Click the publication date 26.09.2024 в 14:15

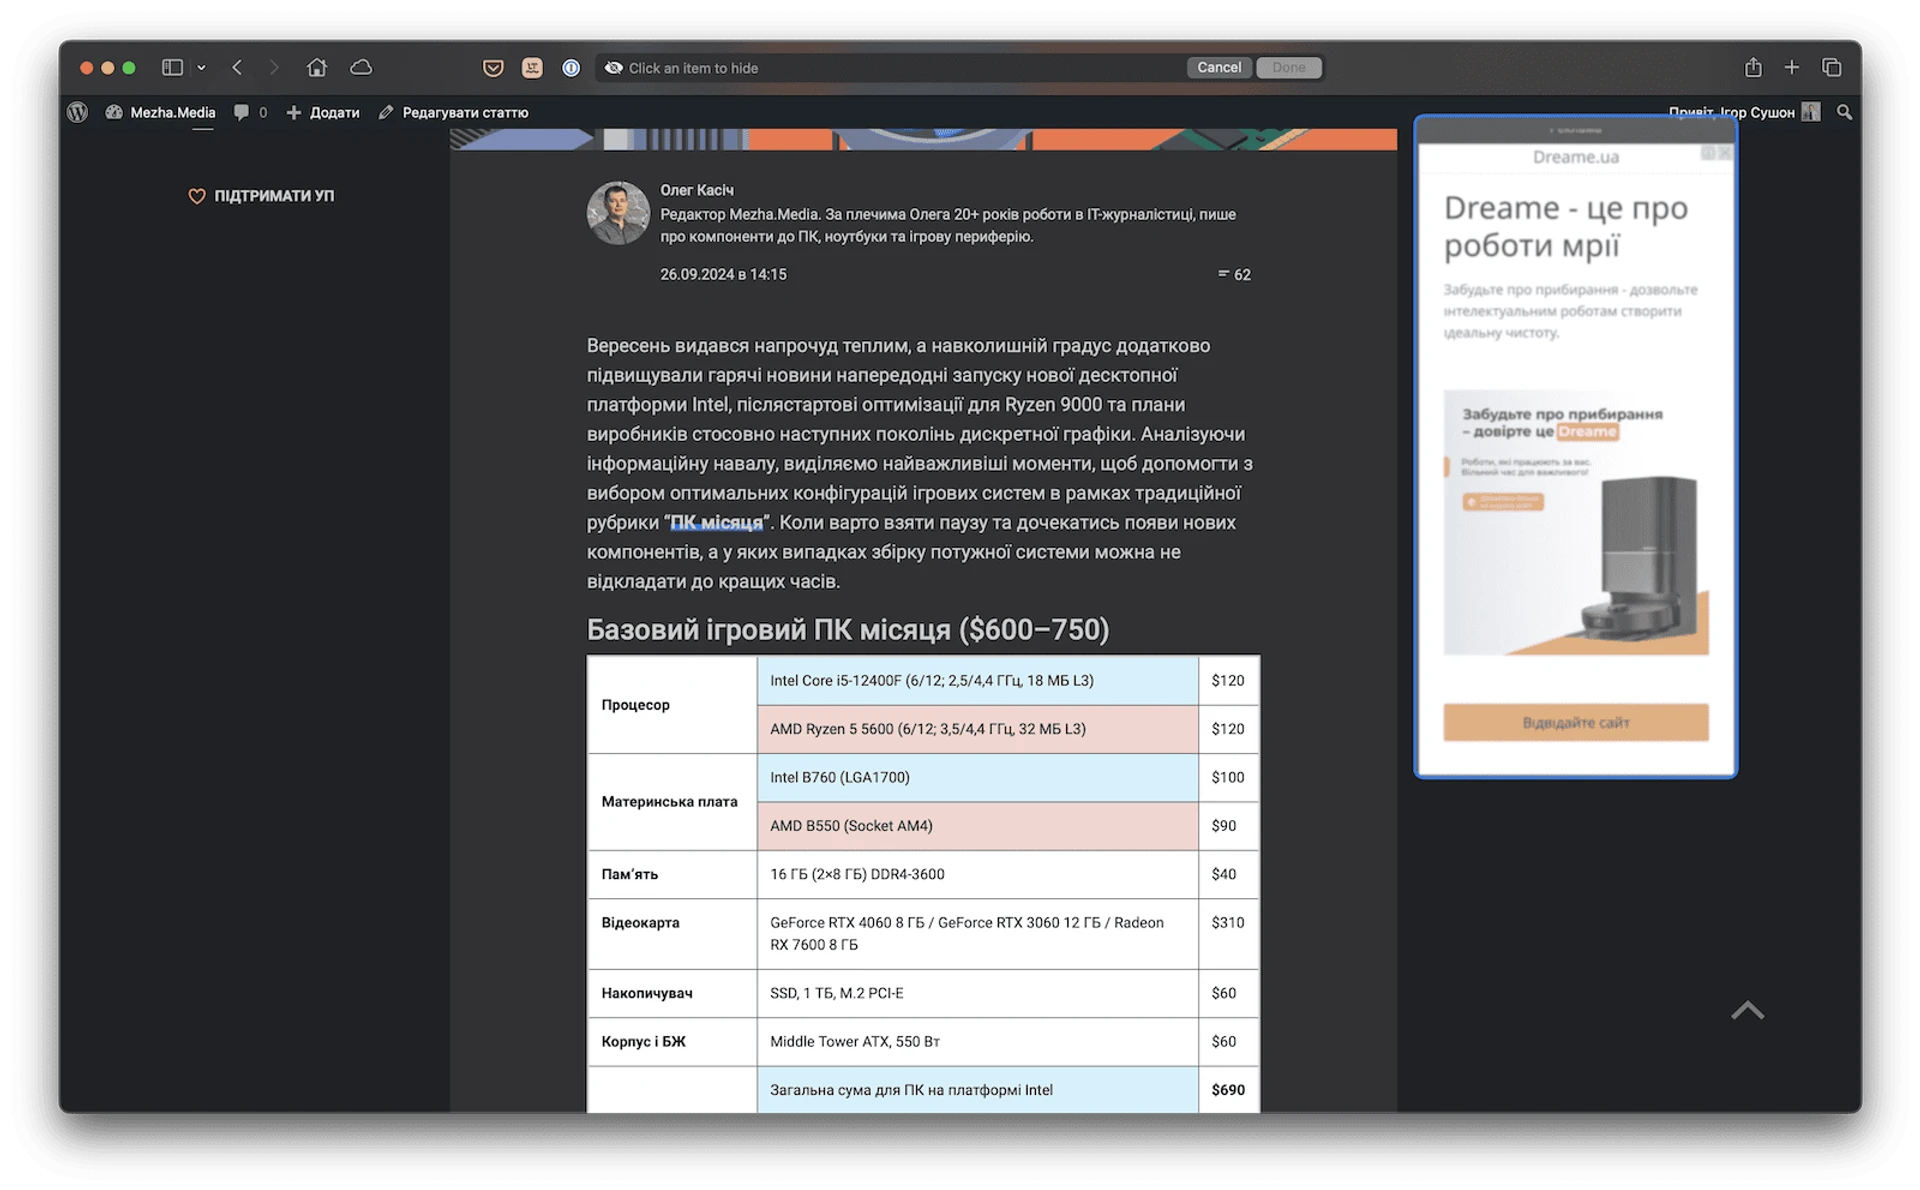coord(723,274)
